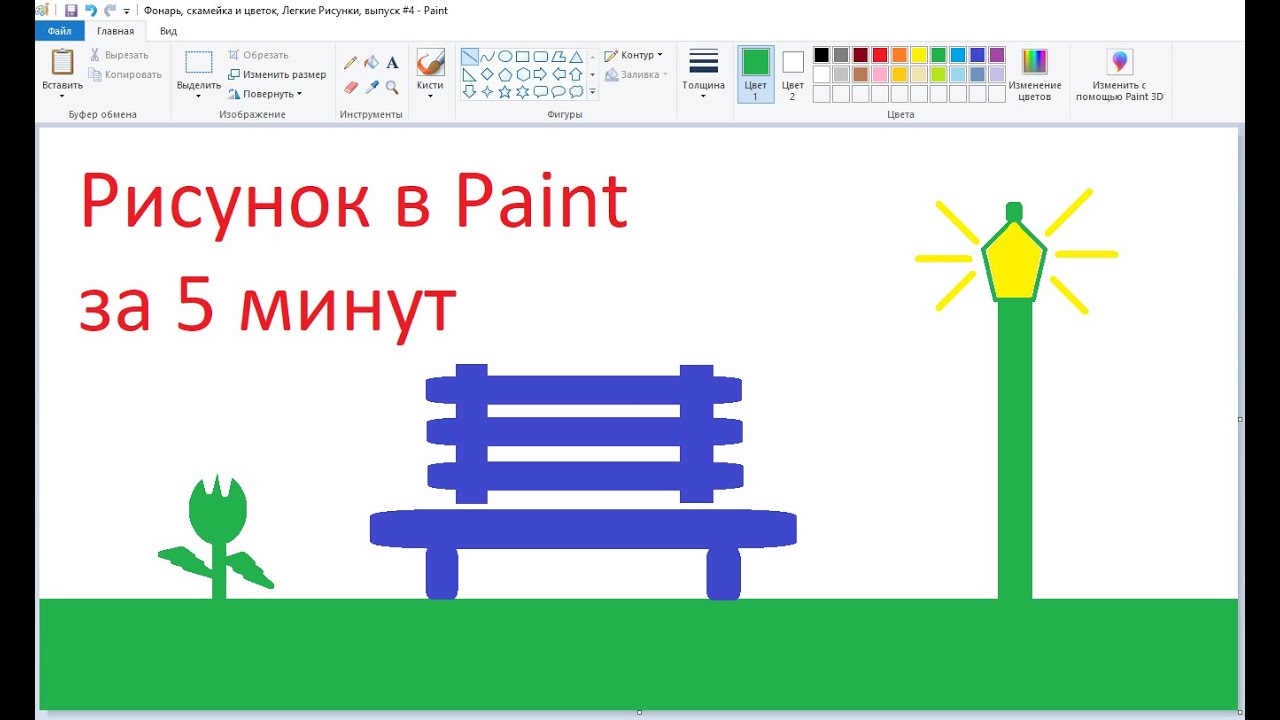
Task: Pick the yellow color swatch
Action: click(x=919, y=55)
